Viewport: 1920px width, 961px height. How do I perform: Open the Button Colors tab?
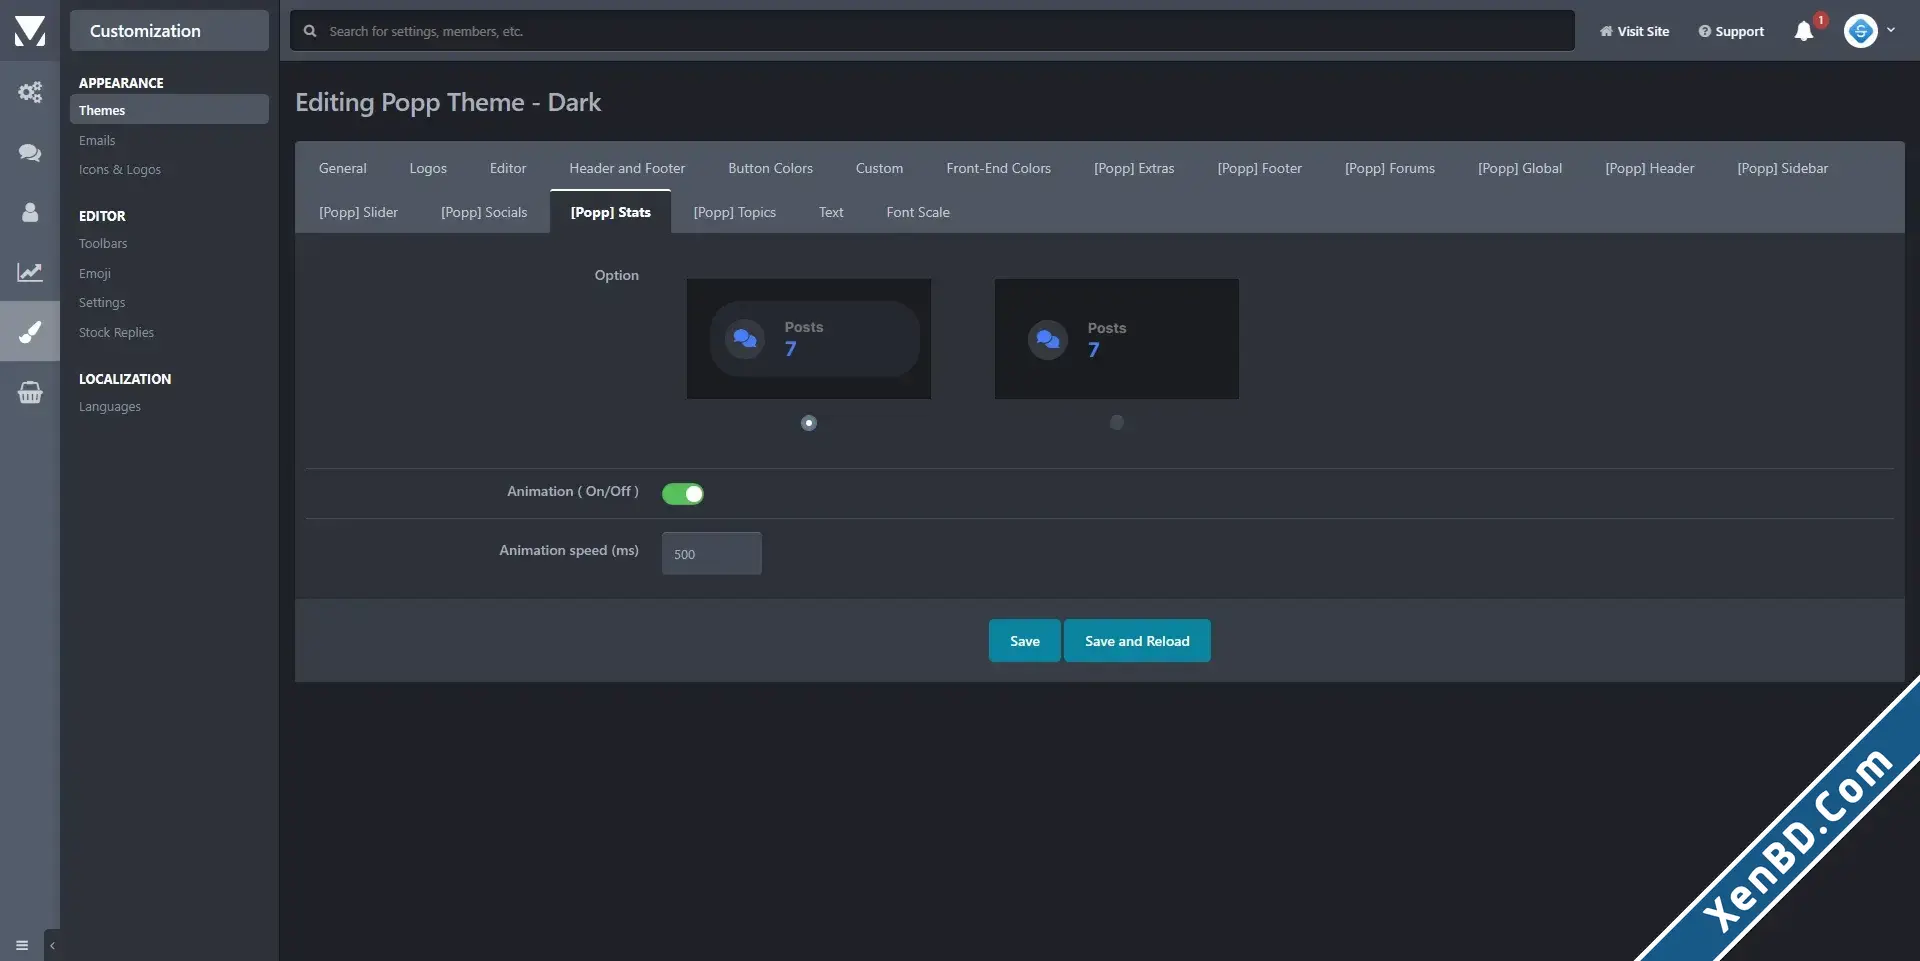[x=770, y=168]
